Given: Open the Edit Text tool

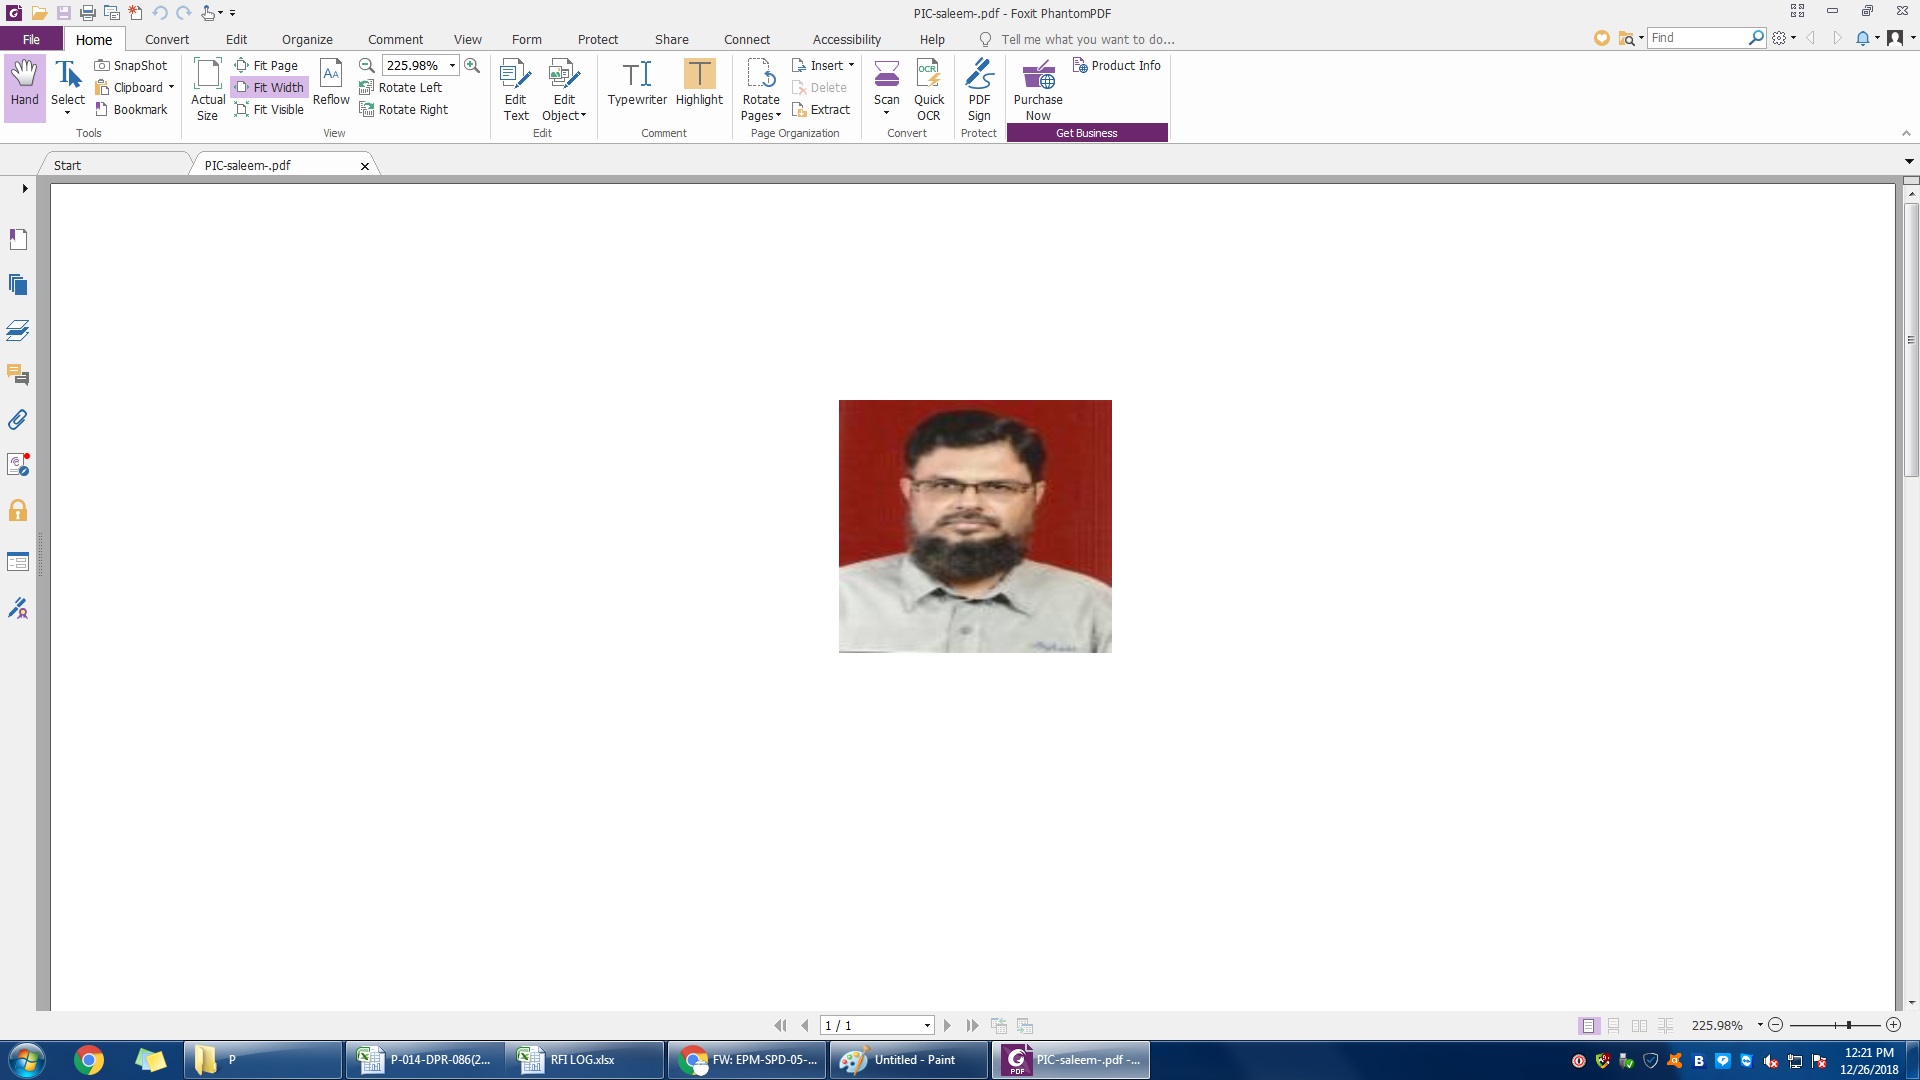Looking at the screenshot, I should 515,88.
